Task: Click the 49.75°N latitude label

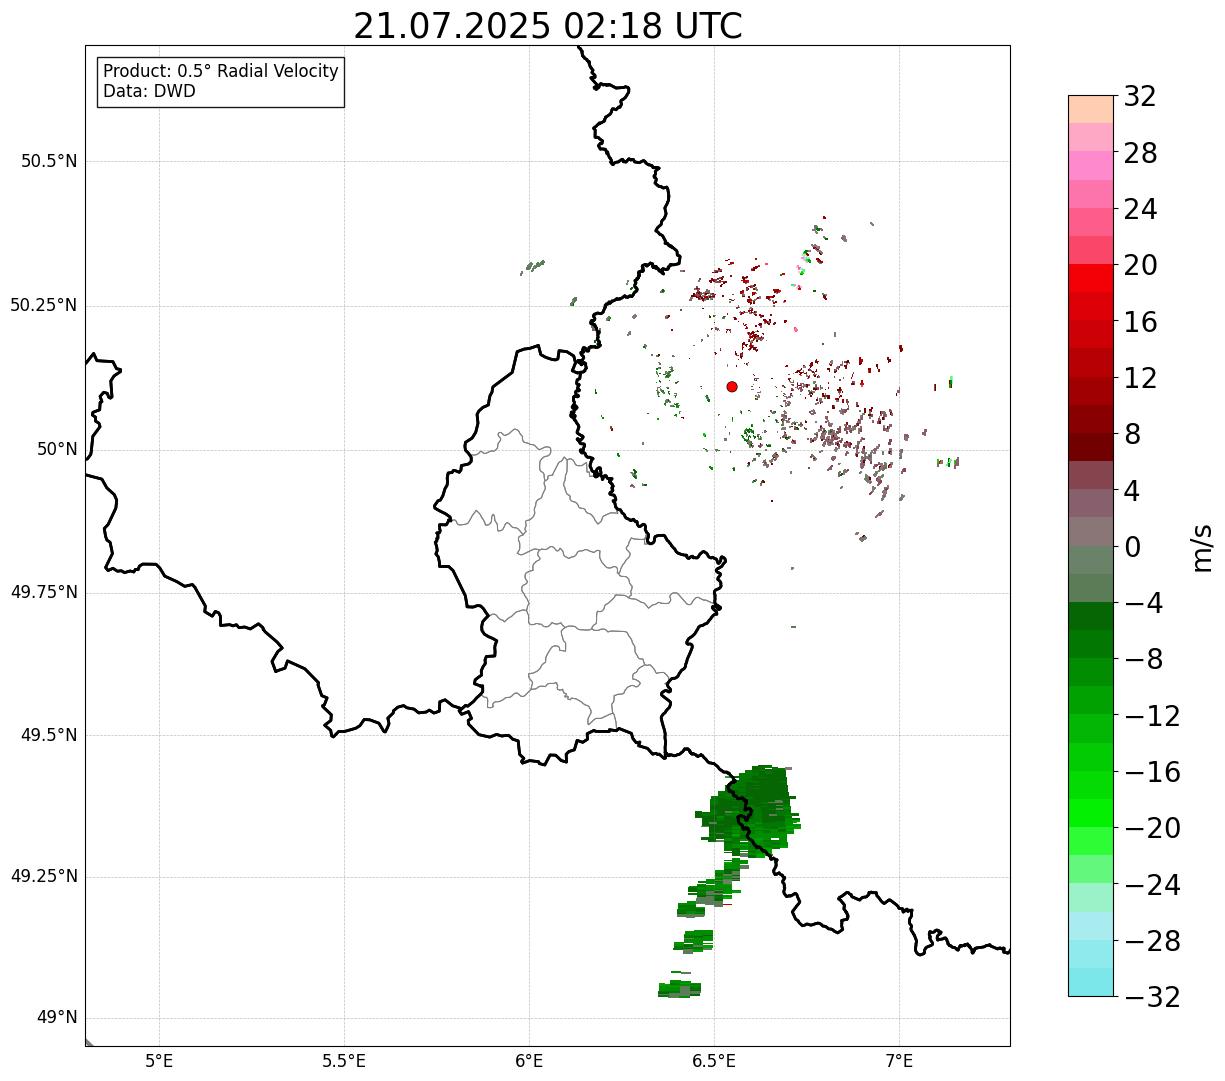Action: [x=44, y=592]
